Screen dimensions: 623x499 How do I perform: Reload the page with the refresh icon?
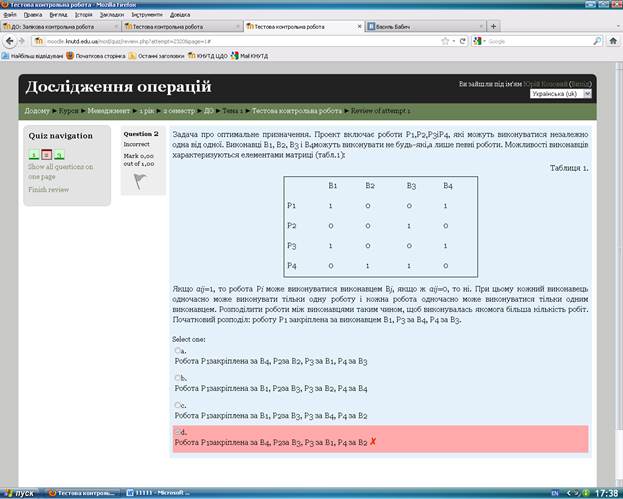(462, 41)
